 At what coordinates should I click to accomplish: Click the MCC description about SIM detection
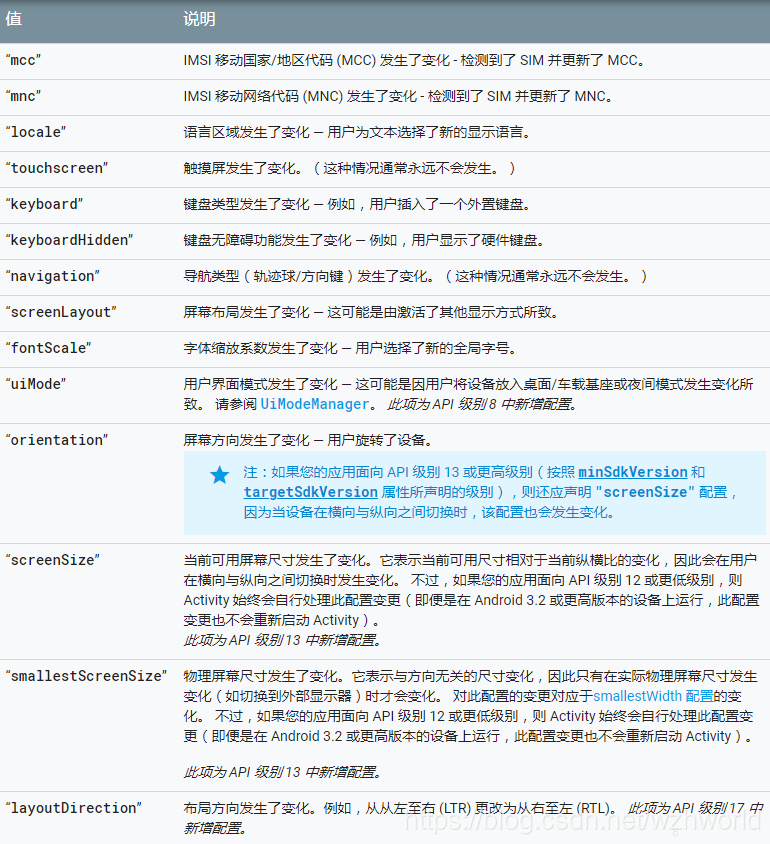pos(414,60)
